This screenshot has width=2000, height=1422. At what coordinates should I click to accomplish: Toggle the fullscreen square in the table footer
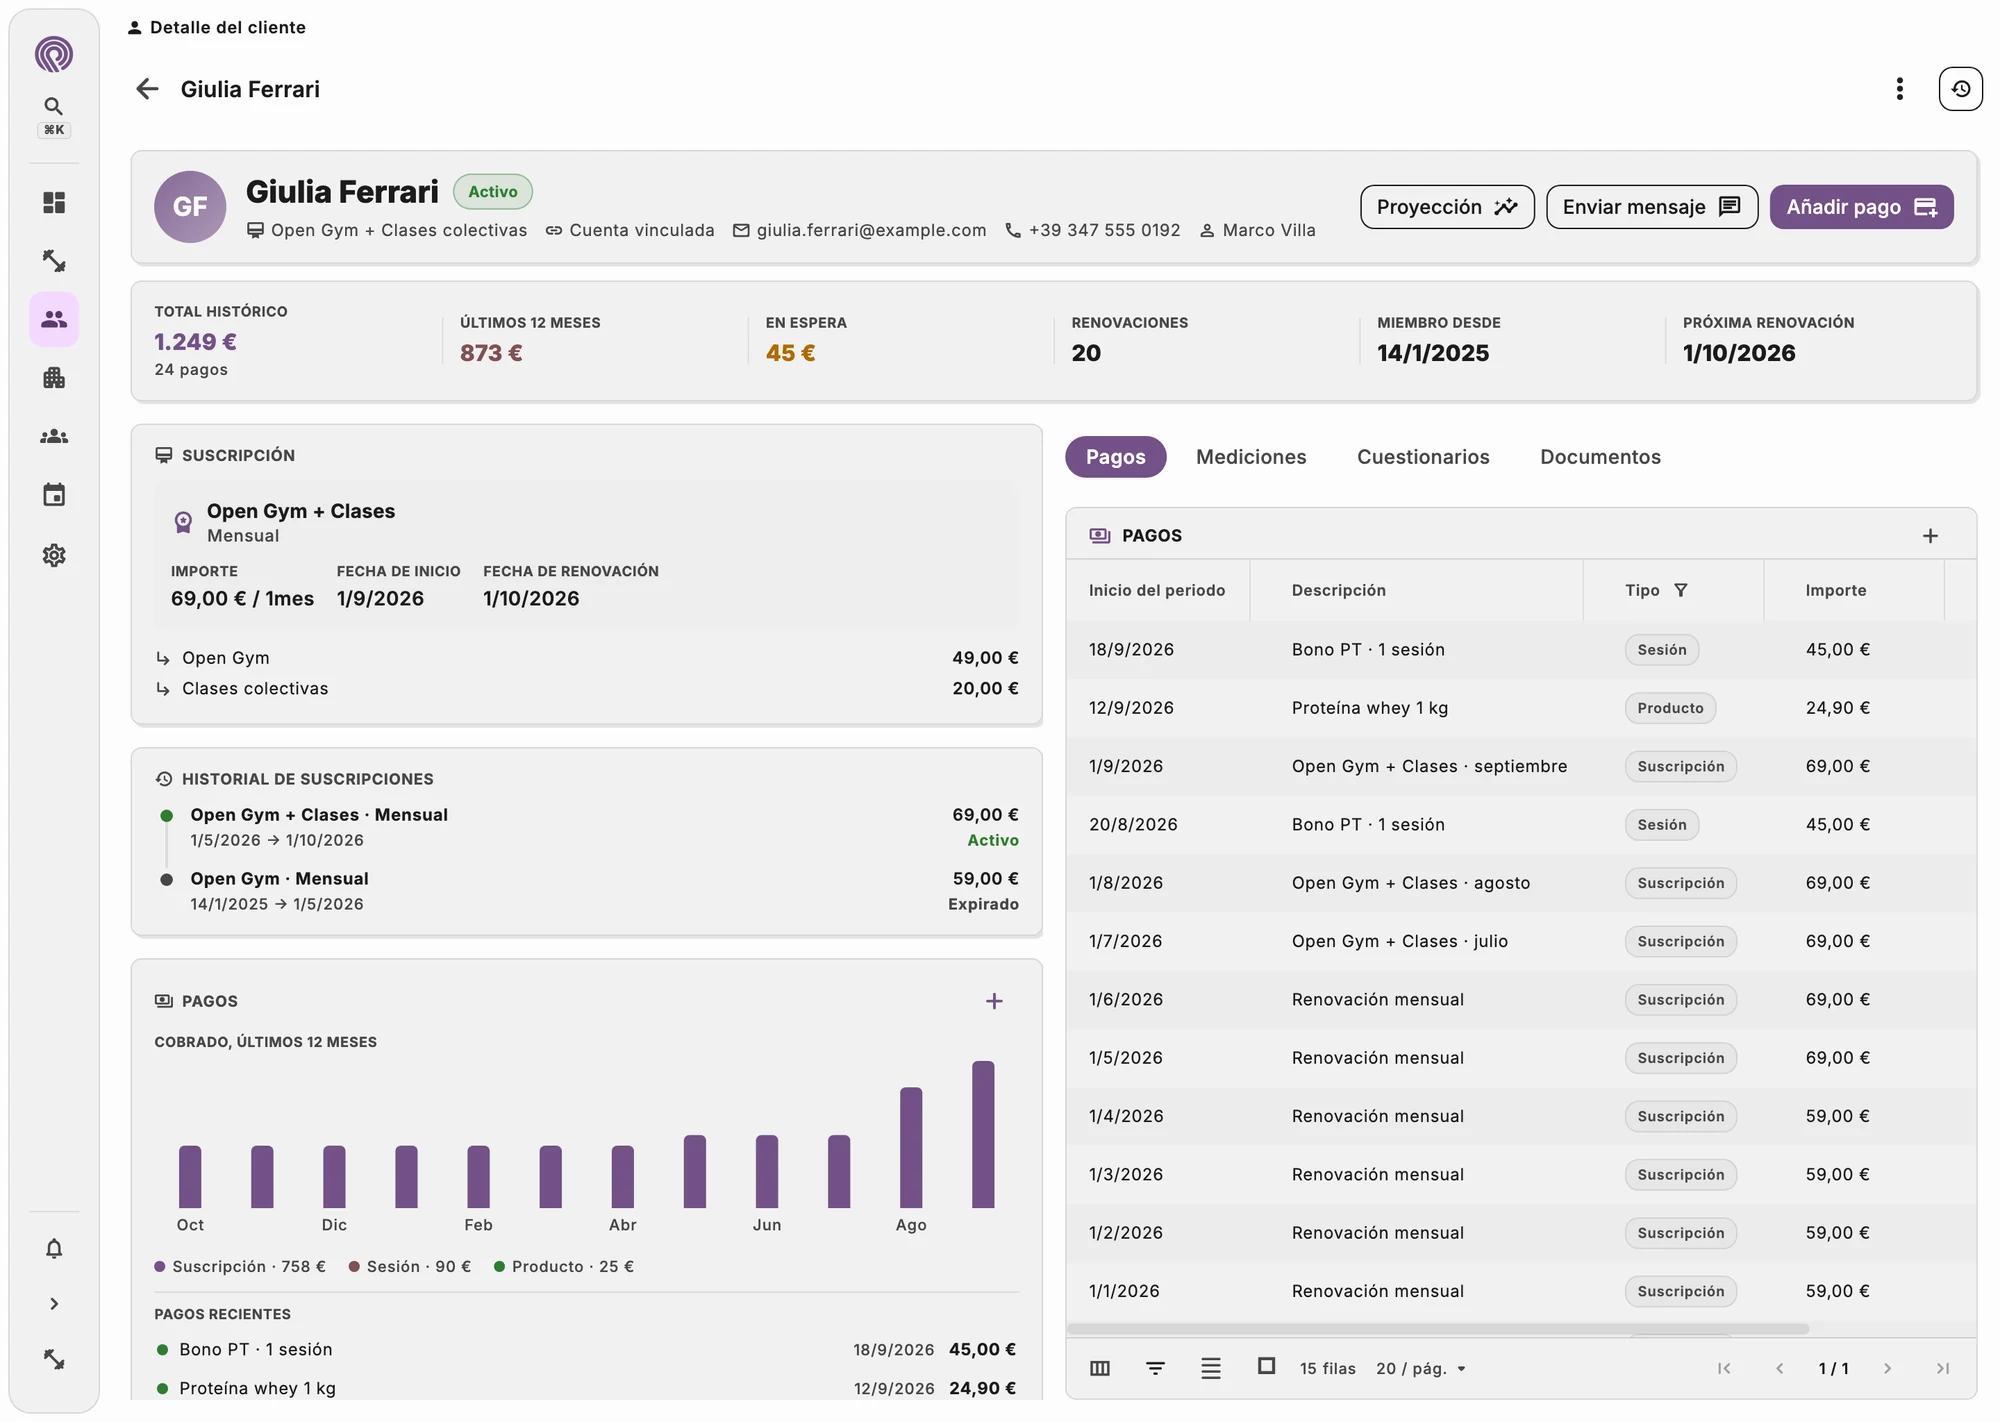pos(1266,1366)
